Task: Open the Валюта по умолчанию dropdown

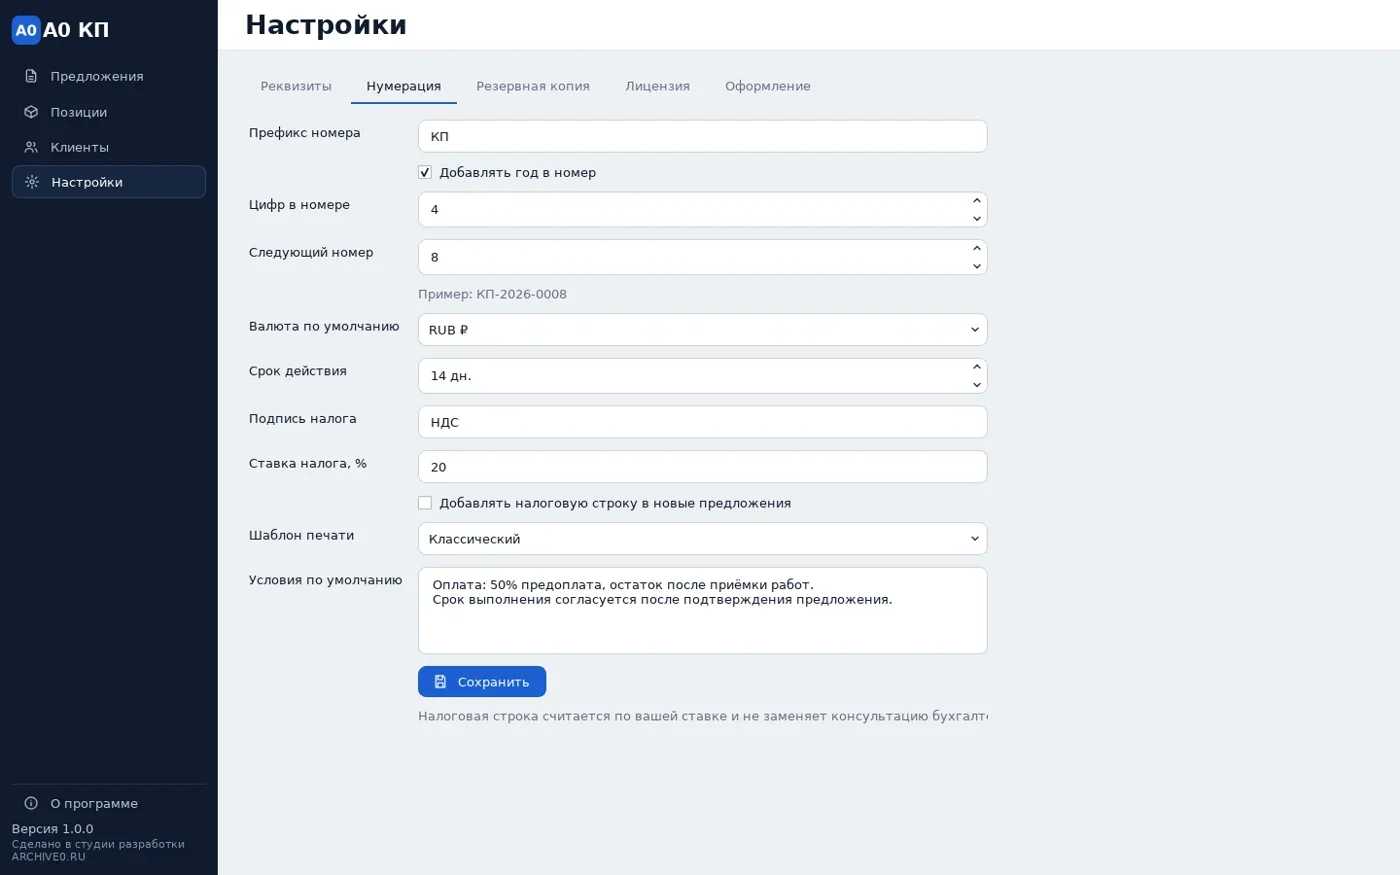Action: (702, 330)
